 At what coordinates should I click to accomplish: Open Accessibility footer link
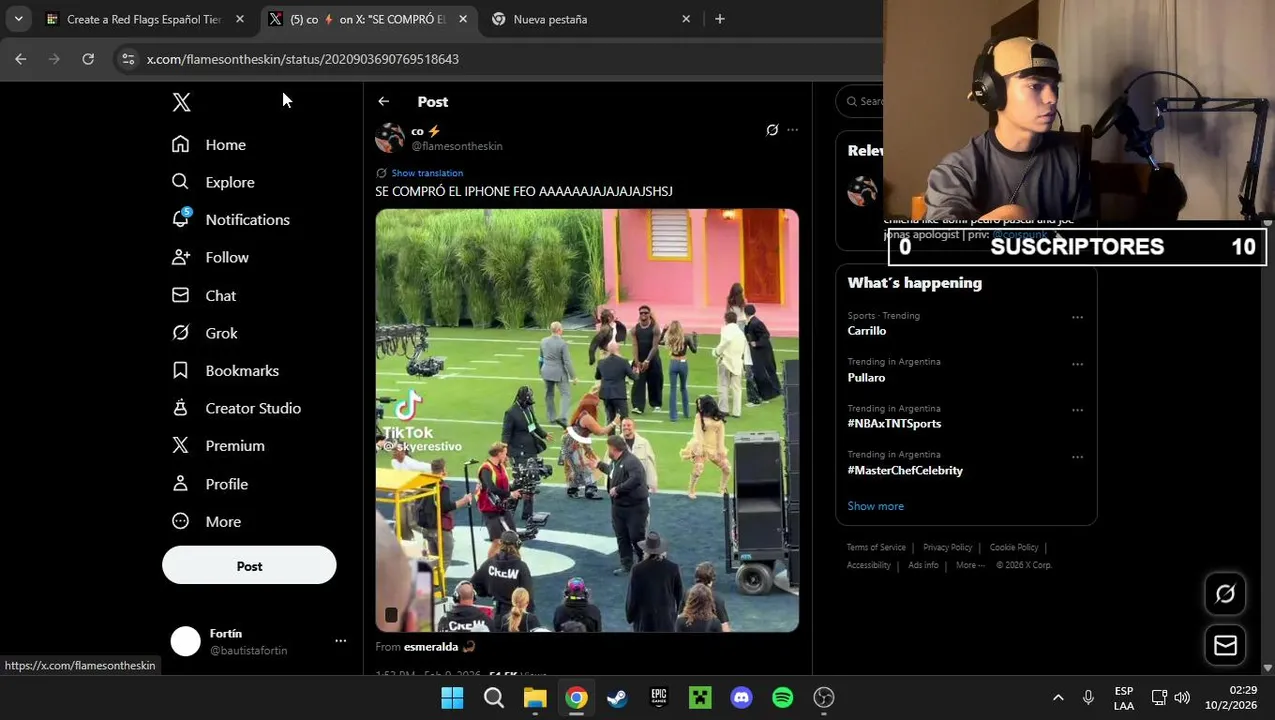pyautogui.click(x=868, y=565)
